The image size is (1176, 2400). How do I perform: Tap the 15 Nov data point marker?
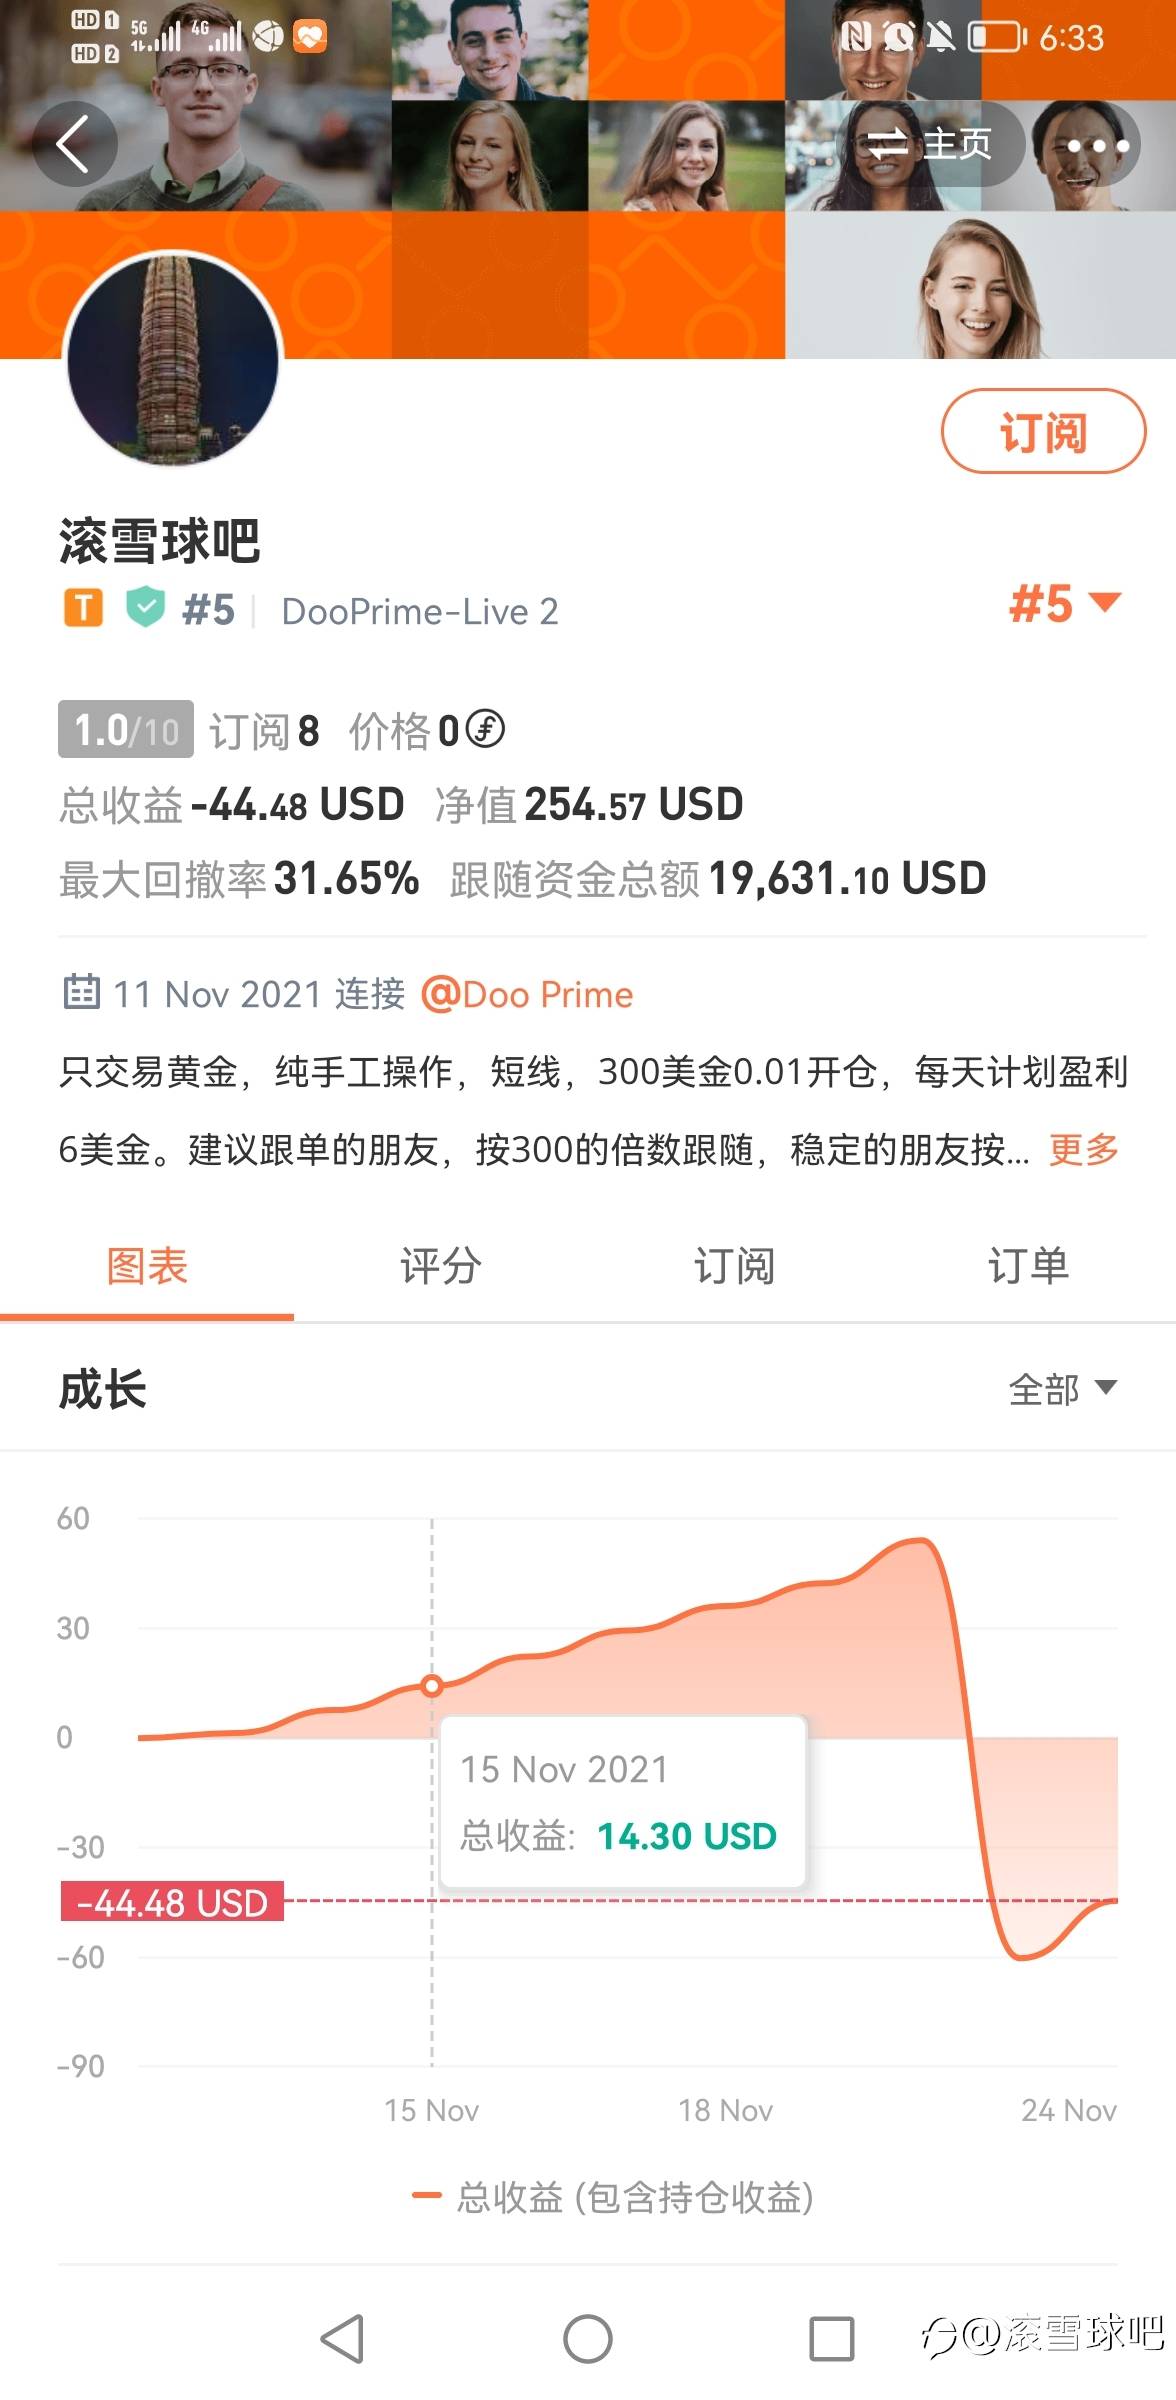pyautogui.click(x=432, y=1685)
